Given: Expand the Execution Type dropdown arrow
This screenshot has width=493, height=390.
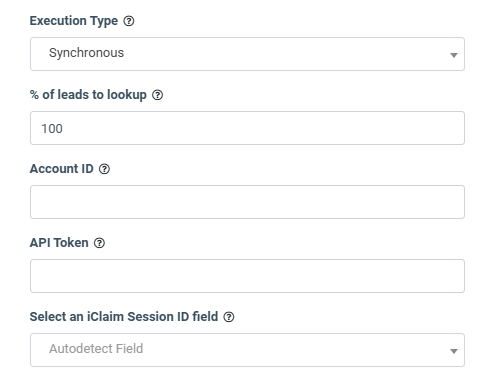Looking at the screenshot, I should pyautogui.click(x=453, y=55).
